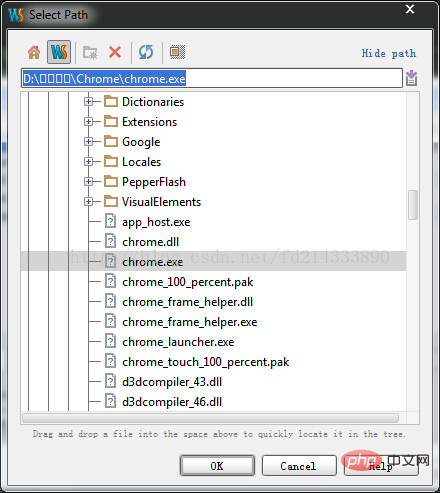440x493 pixels.
Task: Go to the Home directory icon
Action: 34,52
